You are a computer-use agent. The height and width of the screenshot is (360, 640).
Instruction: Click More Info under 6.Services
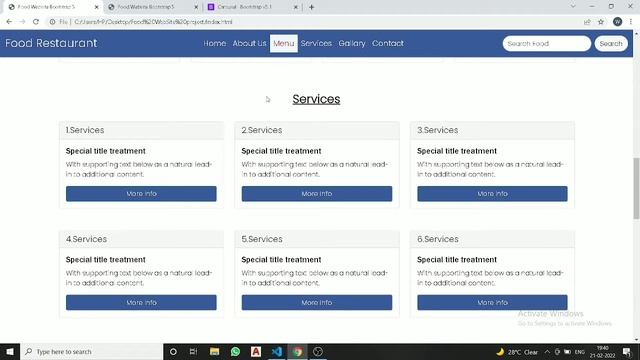(492, 302)
